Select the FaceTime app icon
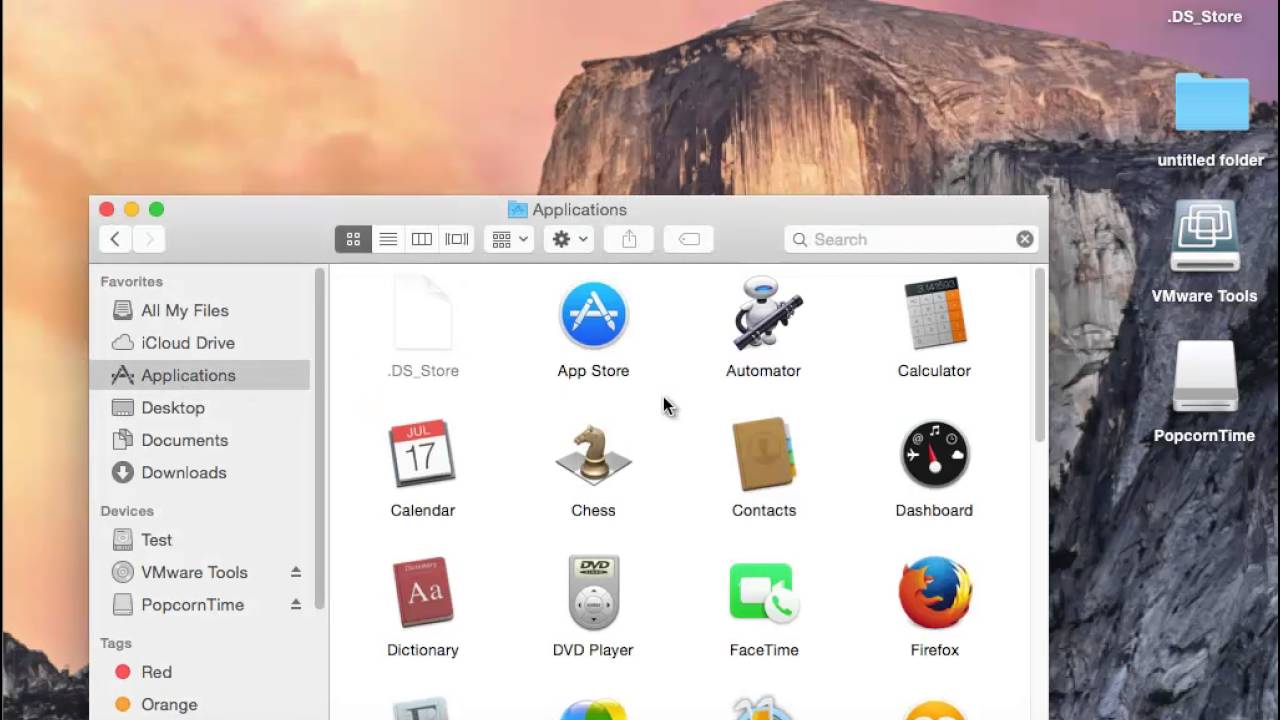 click(764, 594)
